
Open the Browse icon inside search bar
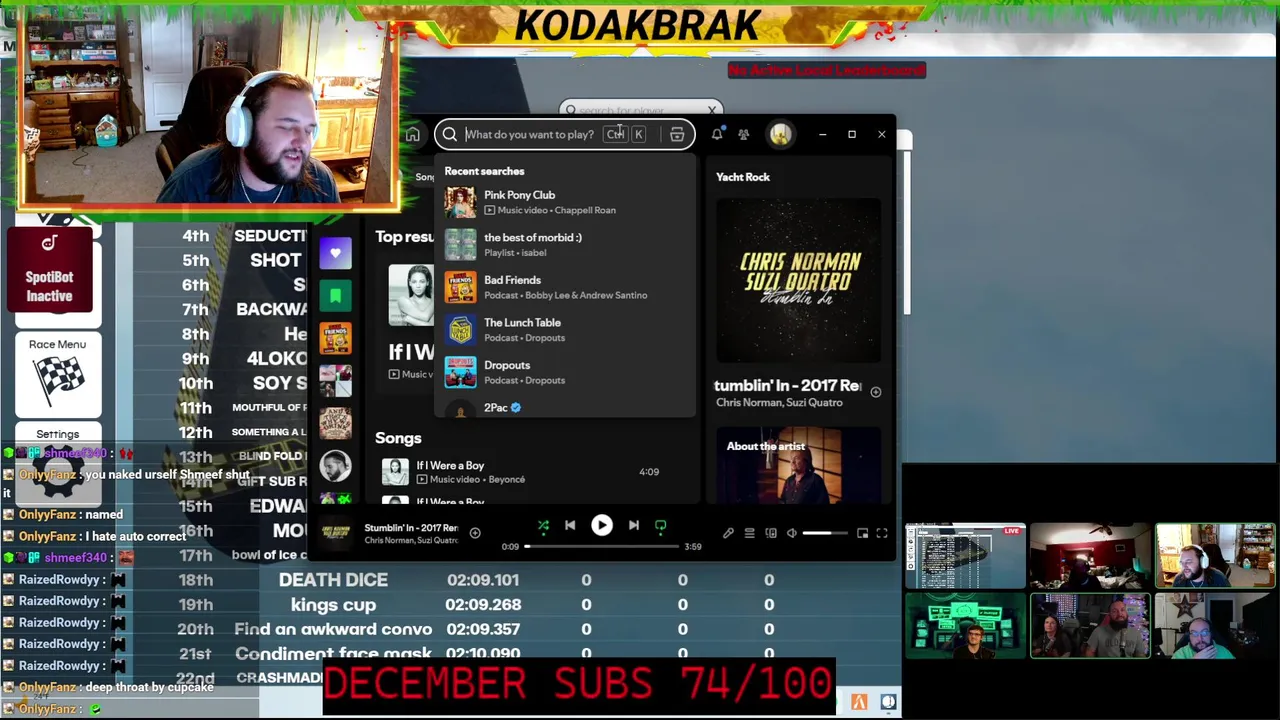[x=677, y=135]
